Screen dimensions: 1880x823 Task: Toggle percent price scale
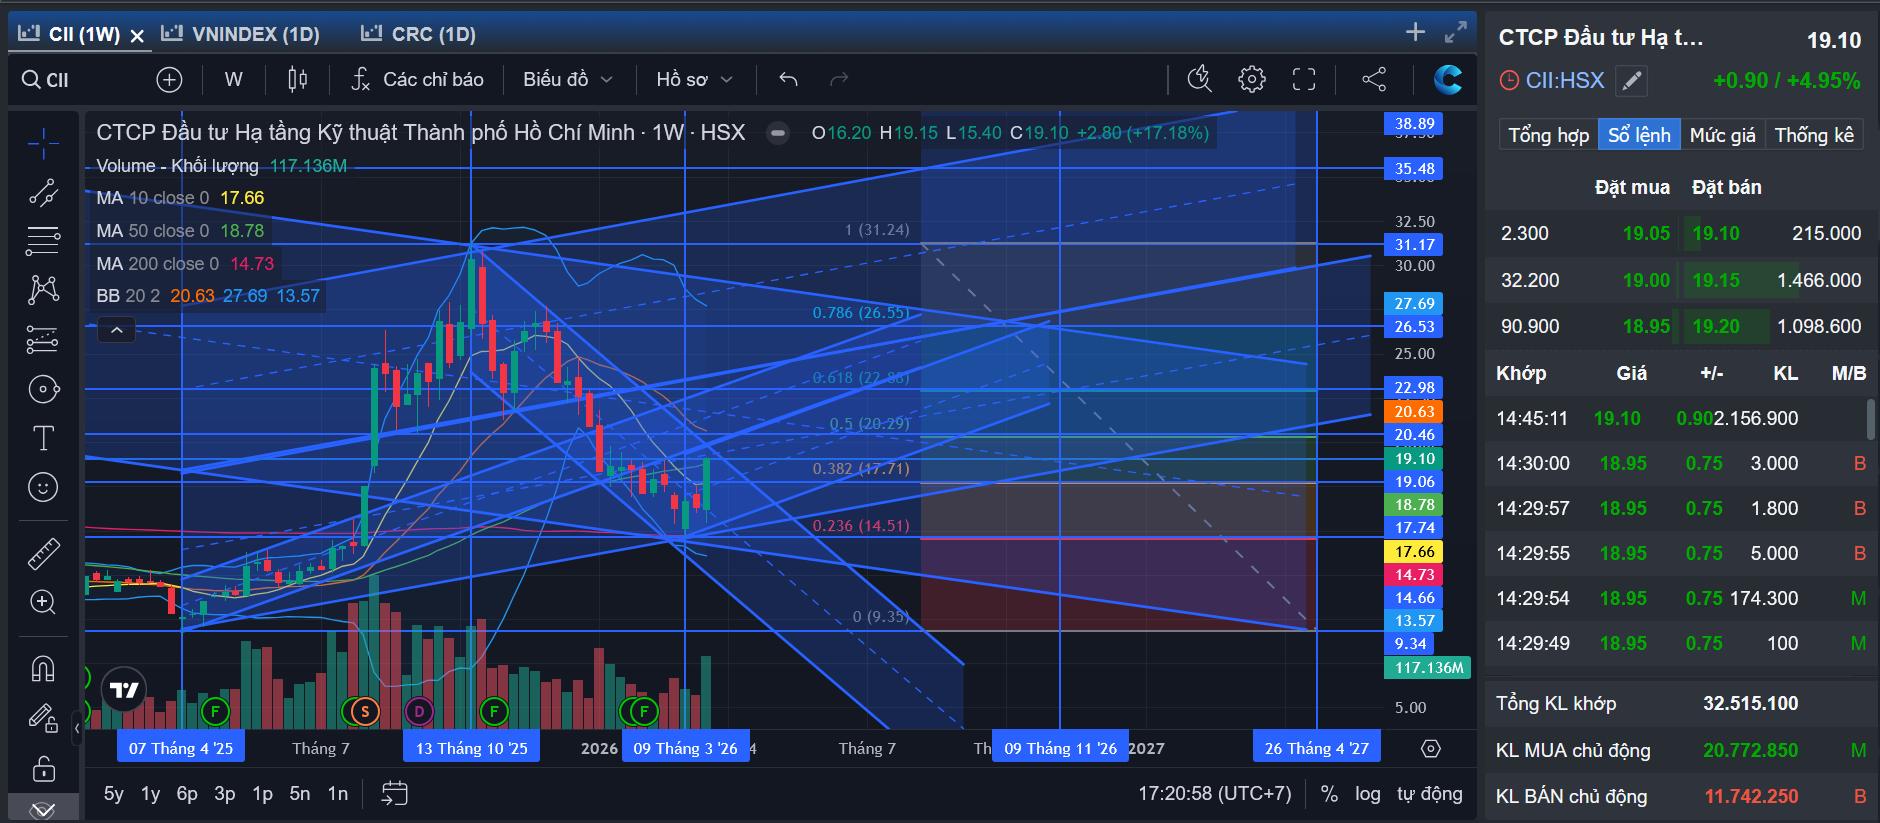1329,794
